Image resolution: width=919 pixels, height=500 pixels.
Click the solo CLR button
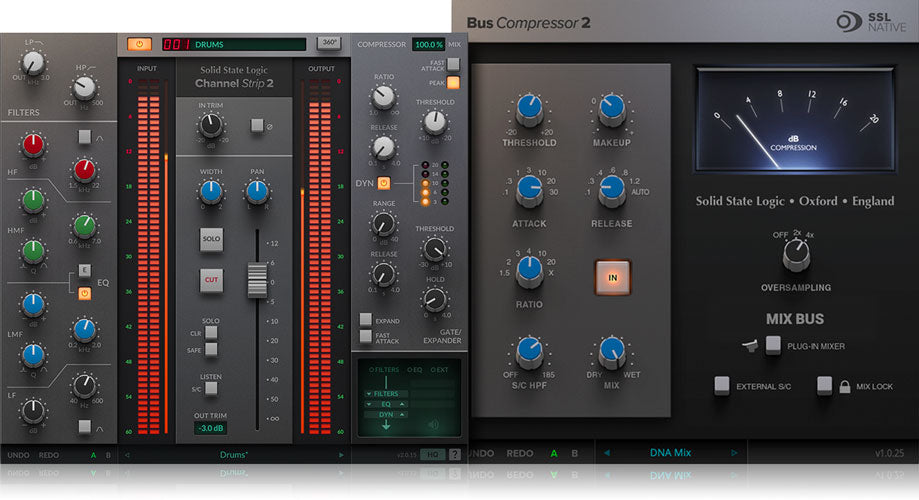(211, 332)
